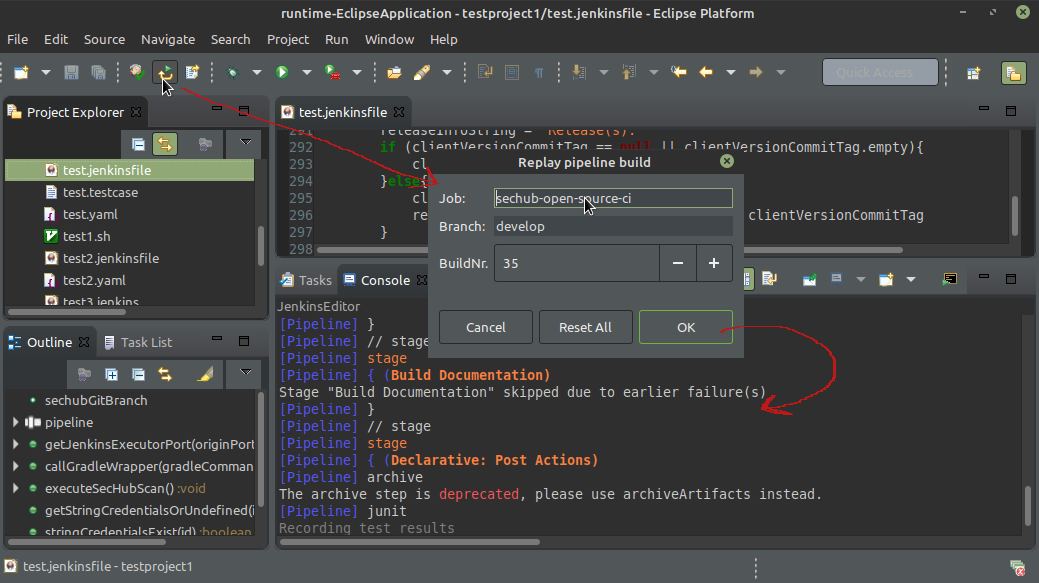1039x583 pixels.
Task: Click the Display Selected Console icon
Action: click(836, 279)
